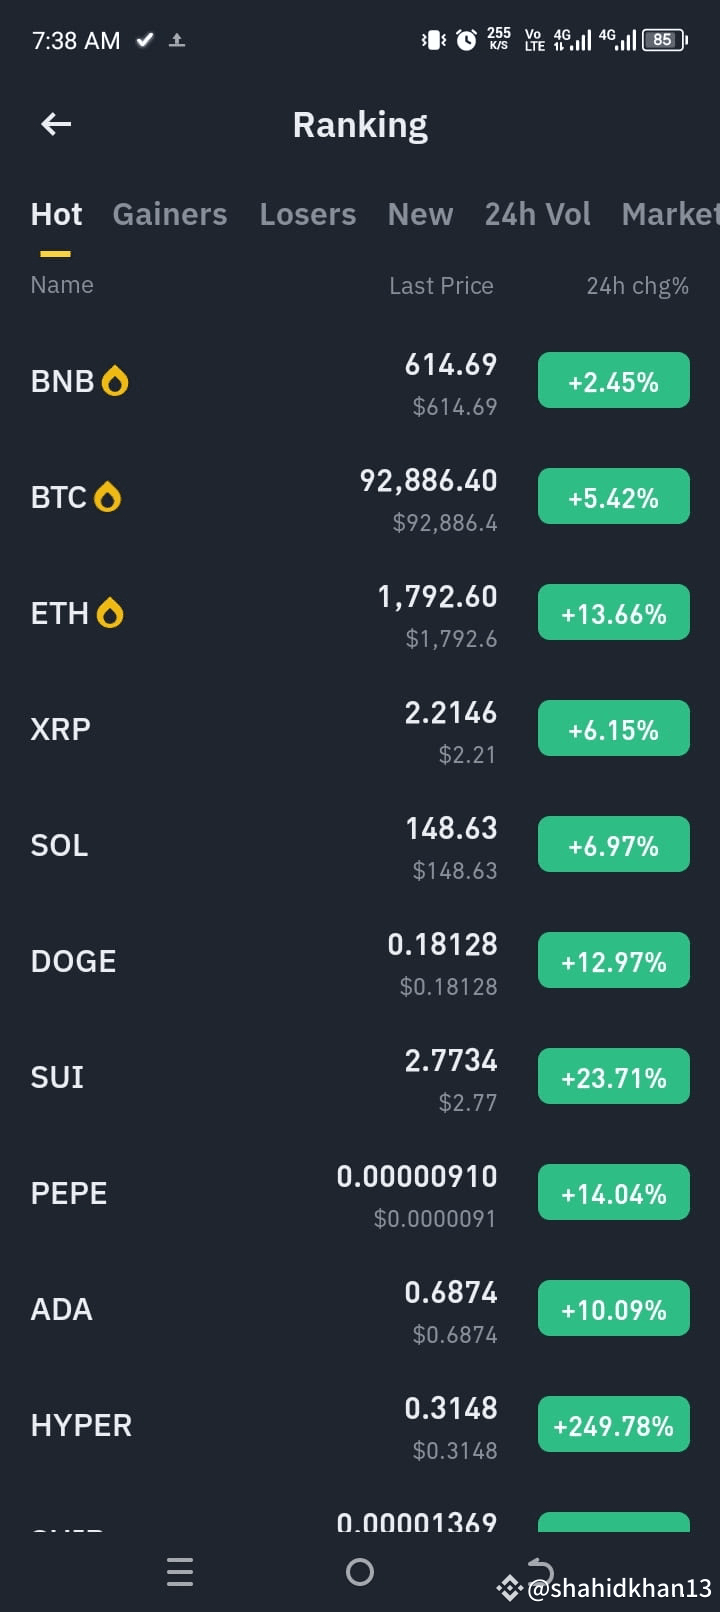Open the Android recent apps menu icon
The image size is (720, 1612).
tap(180, 1572)
